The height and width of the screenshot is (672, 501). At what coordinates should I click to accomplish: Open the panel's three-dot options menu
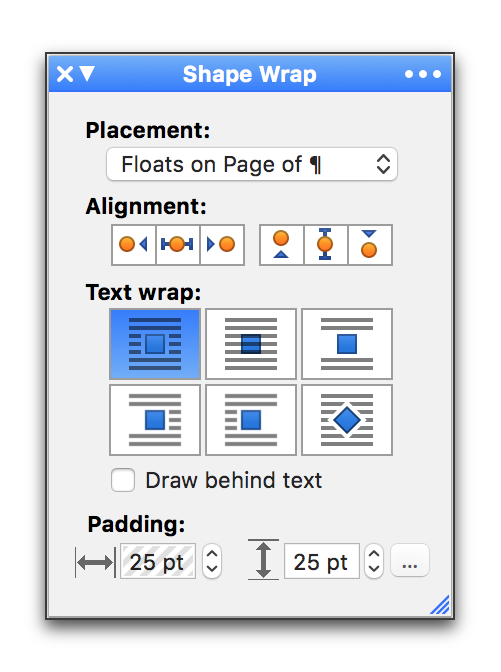(x=423, y=74)
